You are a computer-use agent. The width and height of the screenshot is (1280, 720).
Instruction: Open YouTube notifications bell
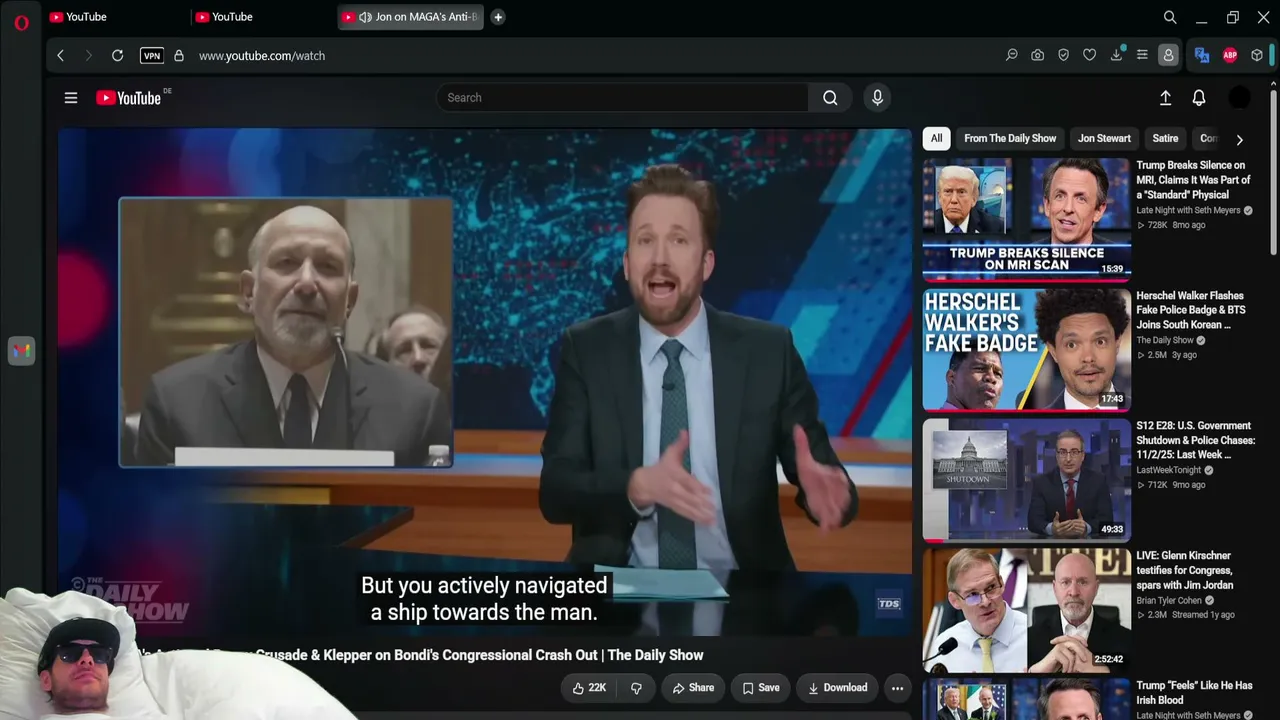pos(1199,98)
